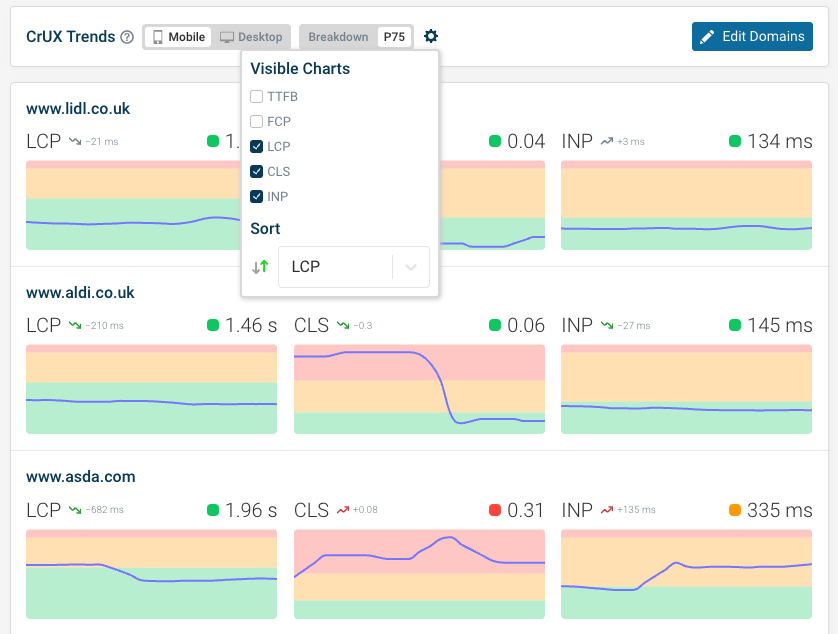Switch to Desktop view

click(251, 37)
